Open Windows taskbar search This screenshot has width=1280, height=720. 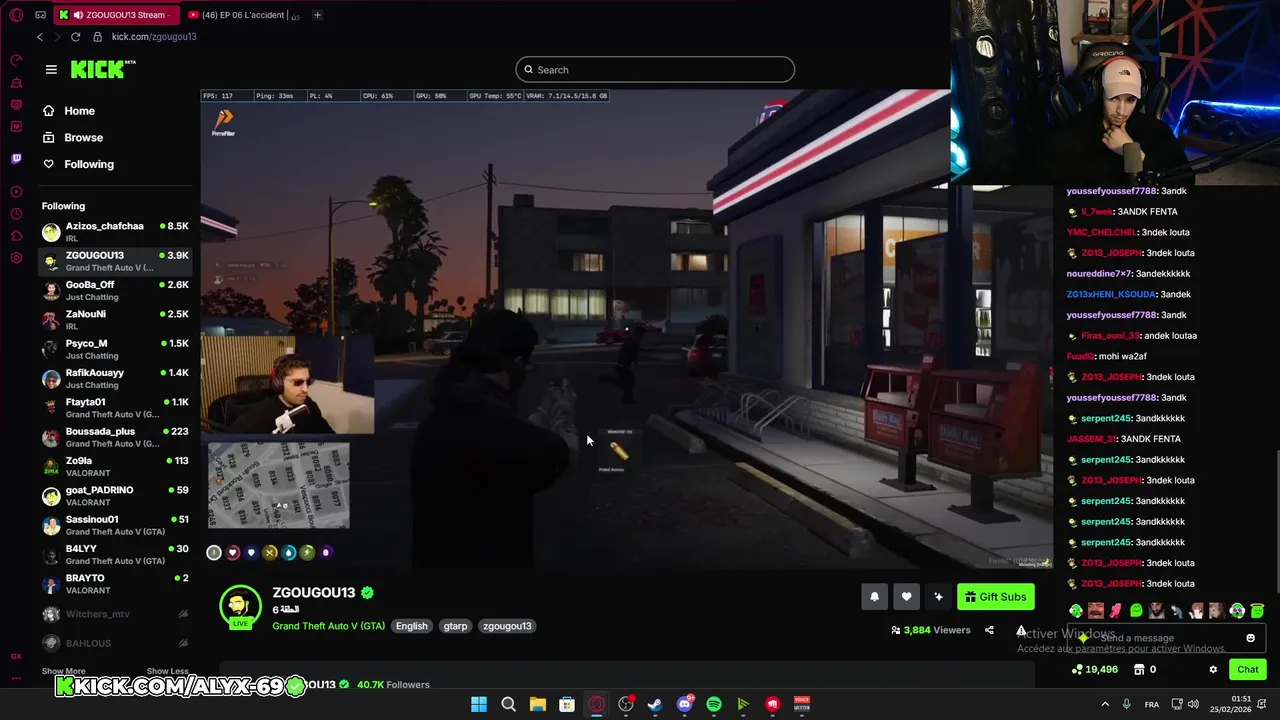[x=508, y=705]
